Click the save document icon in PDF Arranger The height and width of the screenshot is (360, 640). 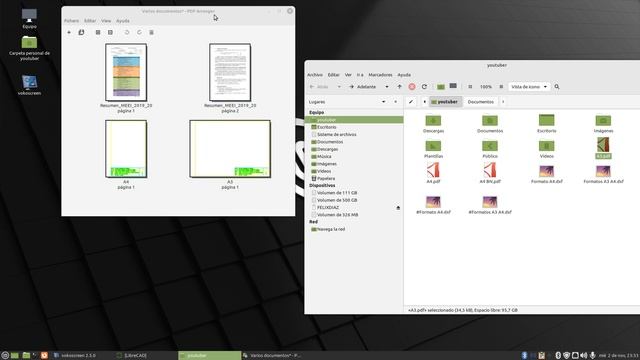tap(81, 32)
